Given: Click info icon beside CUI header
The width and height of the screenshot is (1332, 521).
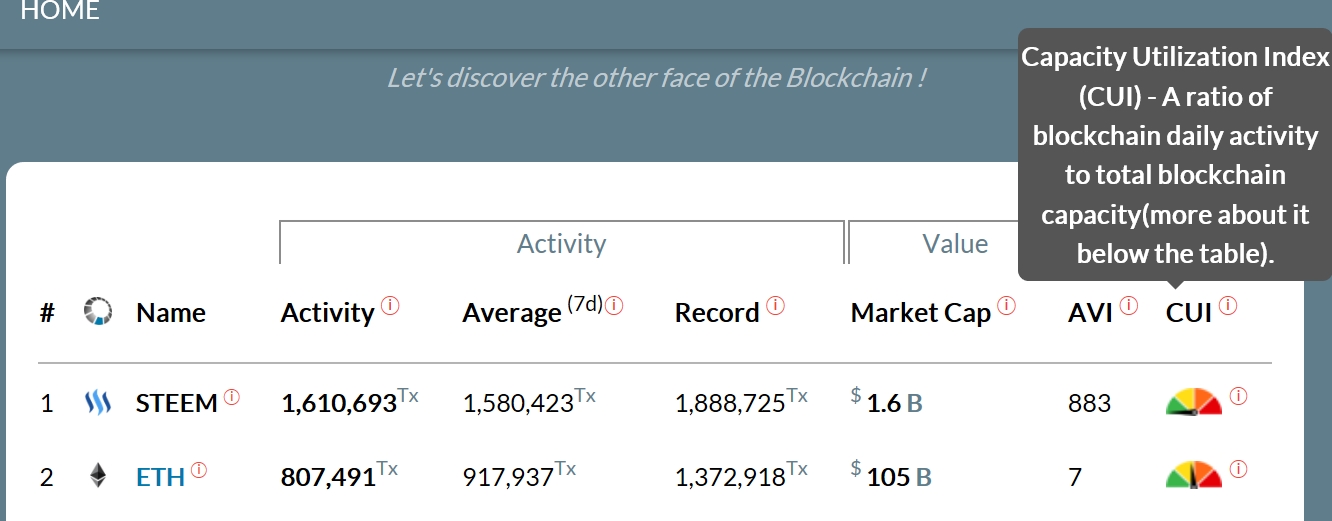Looking at the screenshot, I should pyautogui.click(x=1228, y=306).
